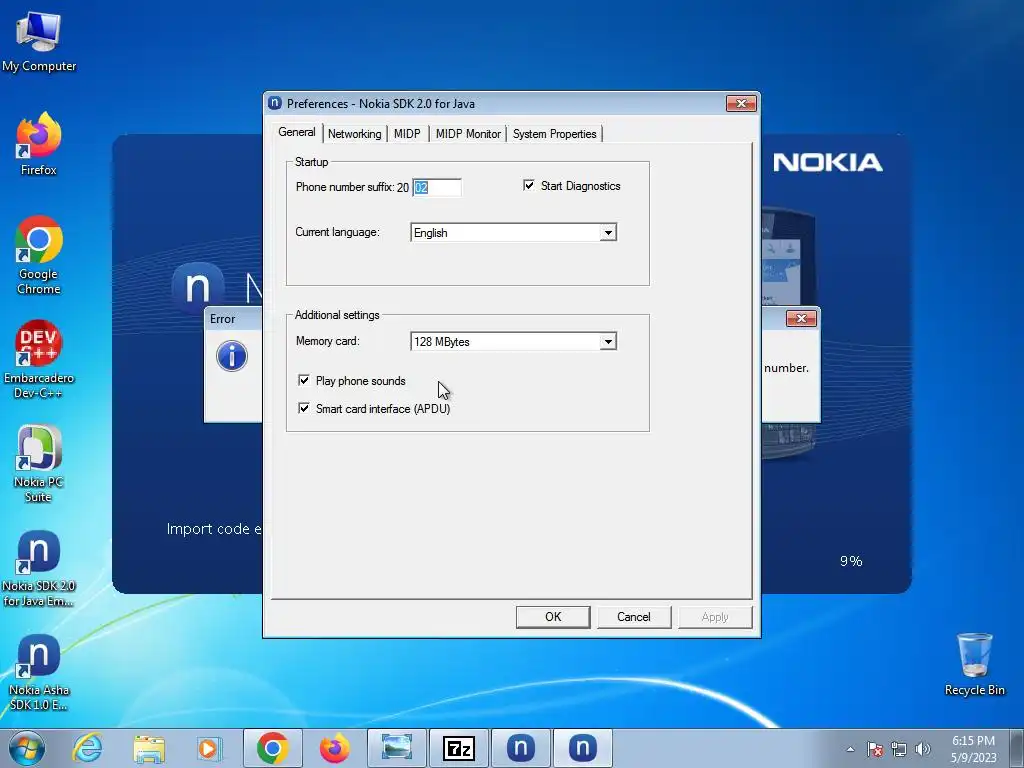Open Windows Media Player in taskbar
Image resolution: width=1024 pixels, height=768 pixels.
(x=209, y=748)
